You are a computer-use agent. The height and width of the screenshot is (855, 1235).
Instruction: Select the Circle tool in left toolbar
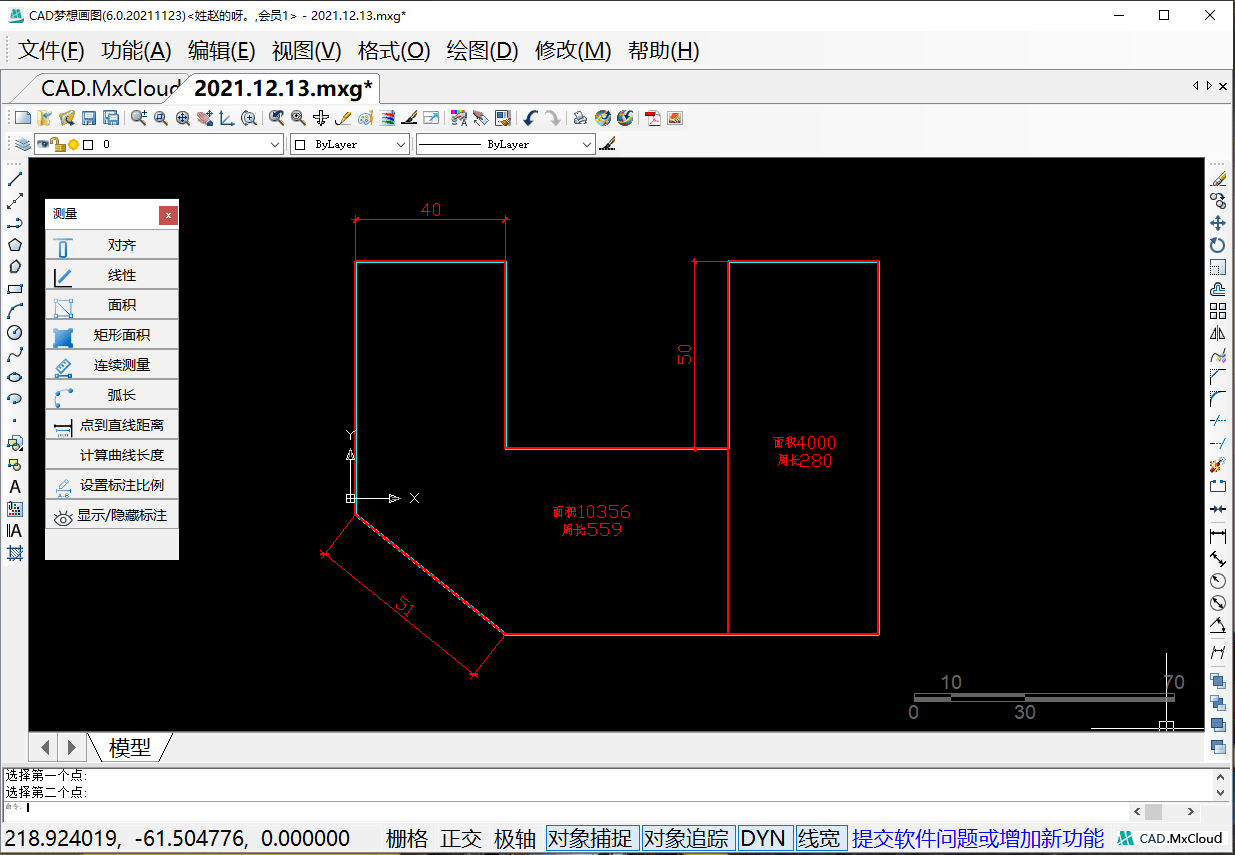tap(15, 333)
